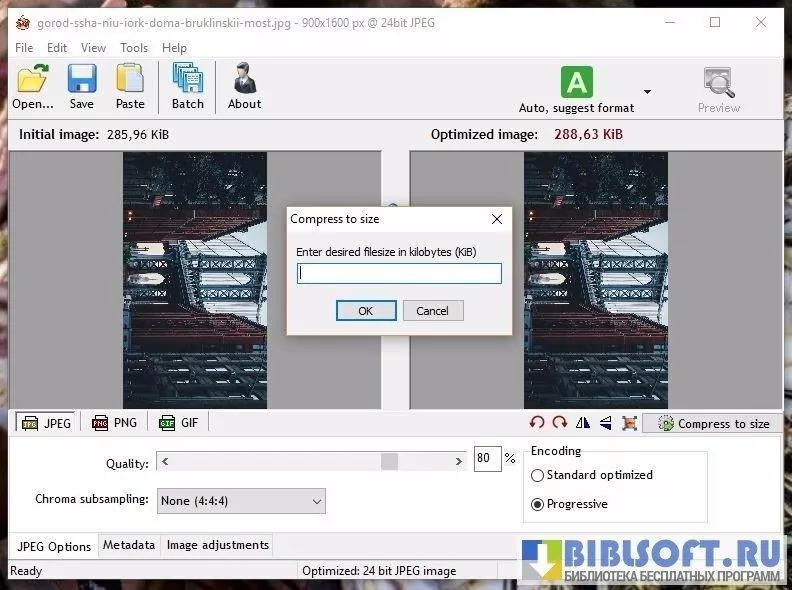Cancel the Compress to size dialog

tap(432, 311)
